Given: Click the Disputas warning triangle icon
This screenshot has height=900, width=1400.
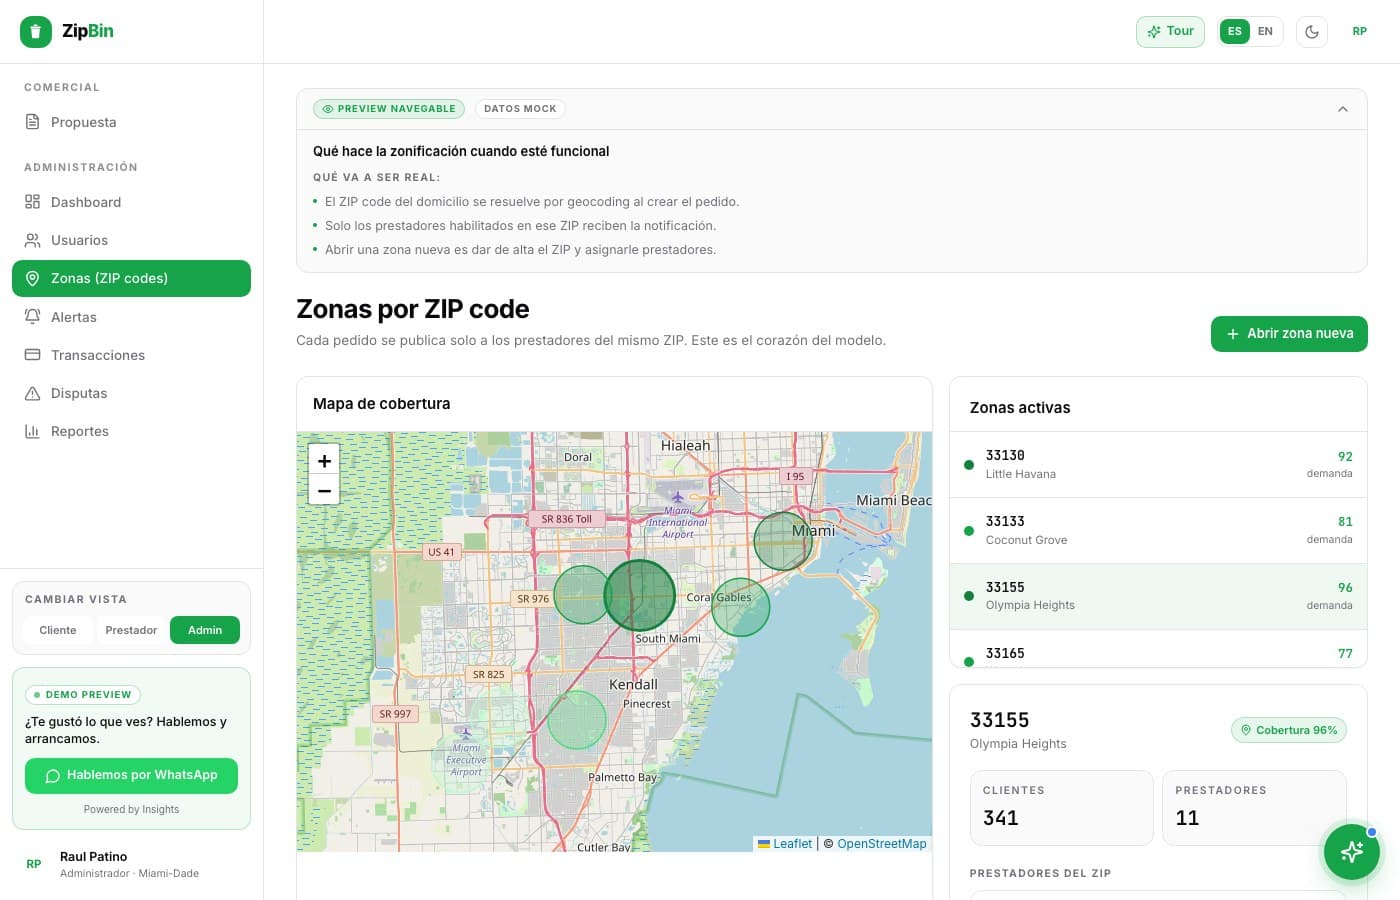Looking at the screenshot, I should click(x=32, y=393).
